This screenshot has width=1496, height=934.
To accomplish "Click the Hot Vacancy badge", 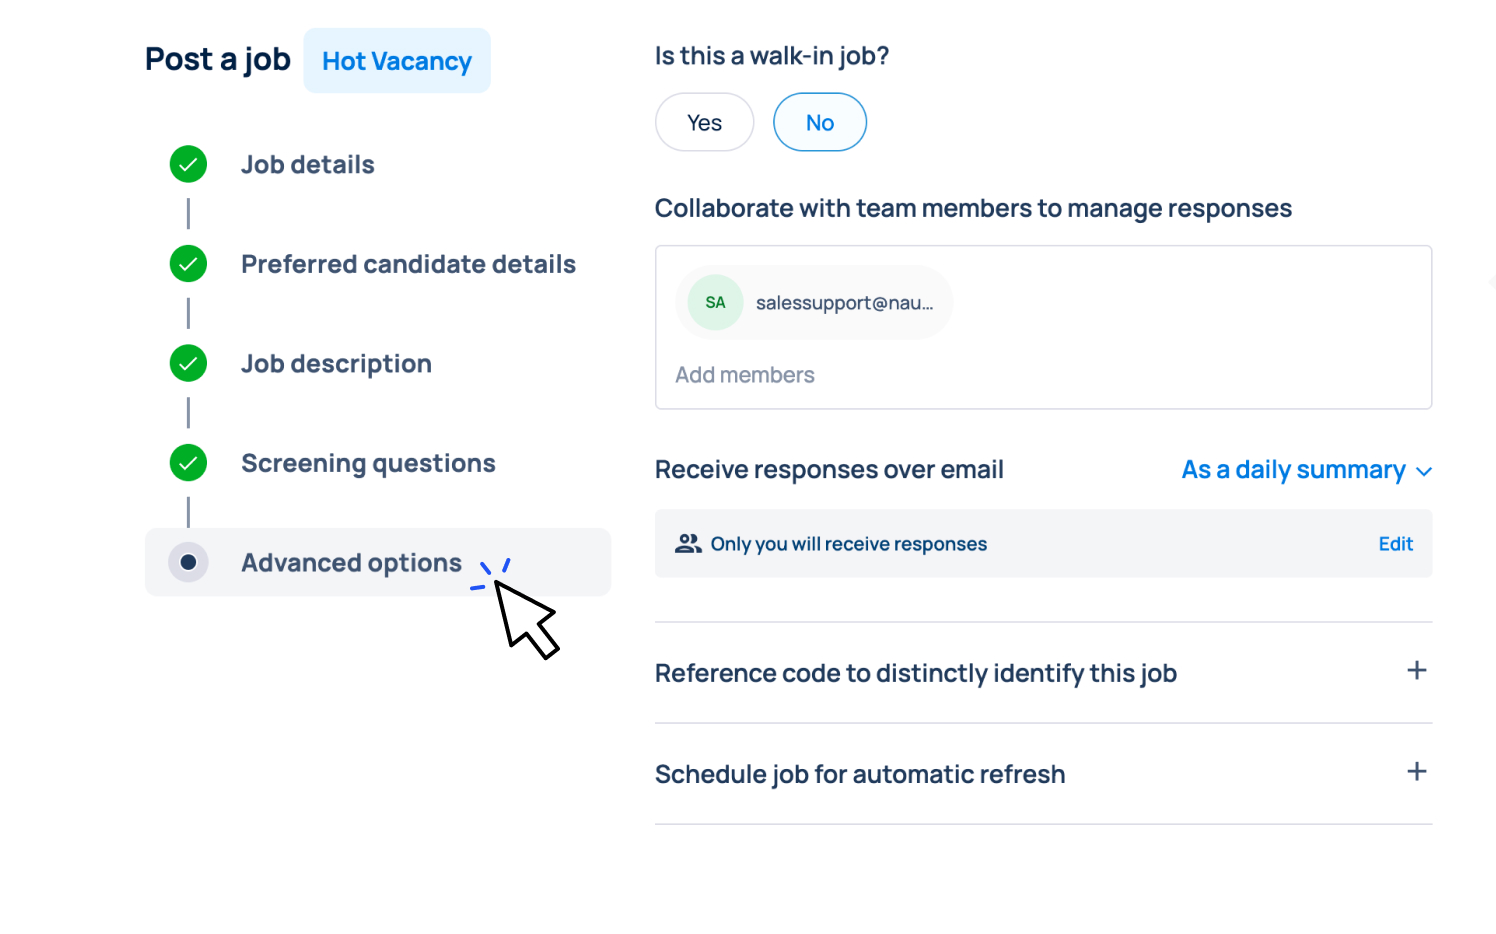I will tap(397, 61).
